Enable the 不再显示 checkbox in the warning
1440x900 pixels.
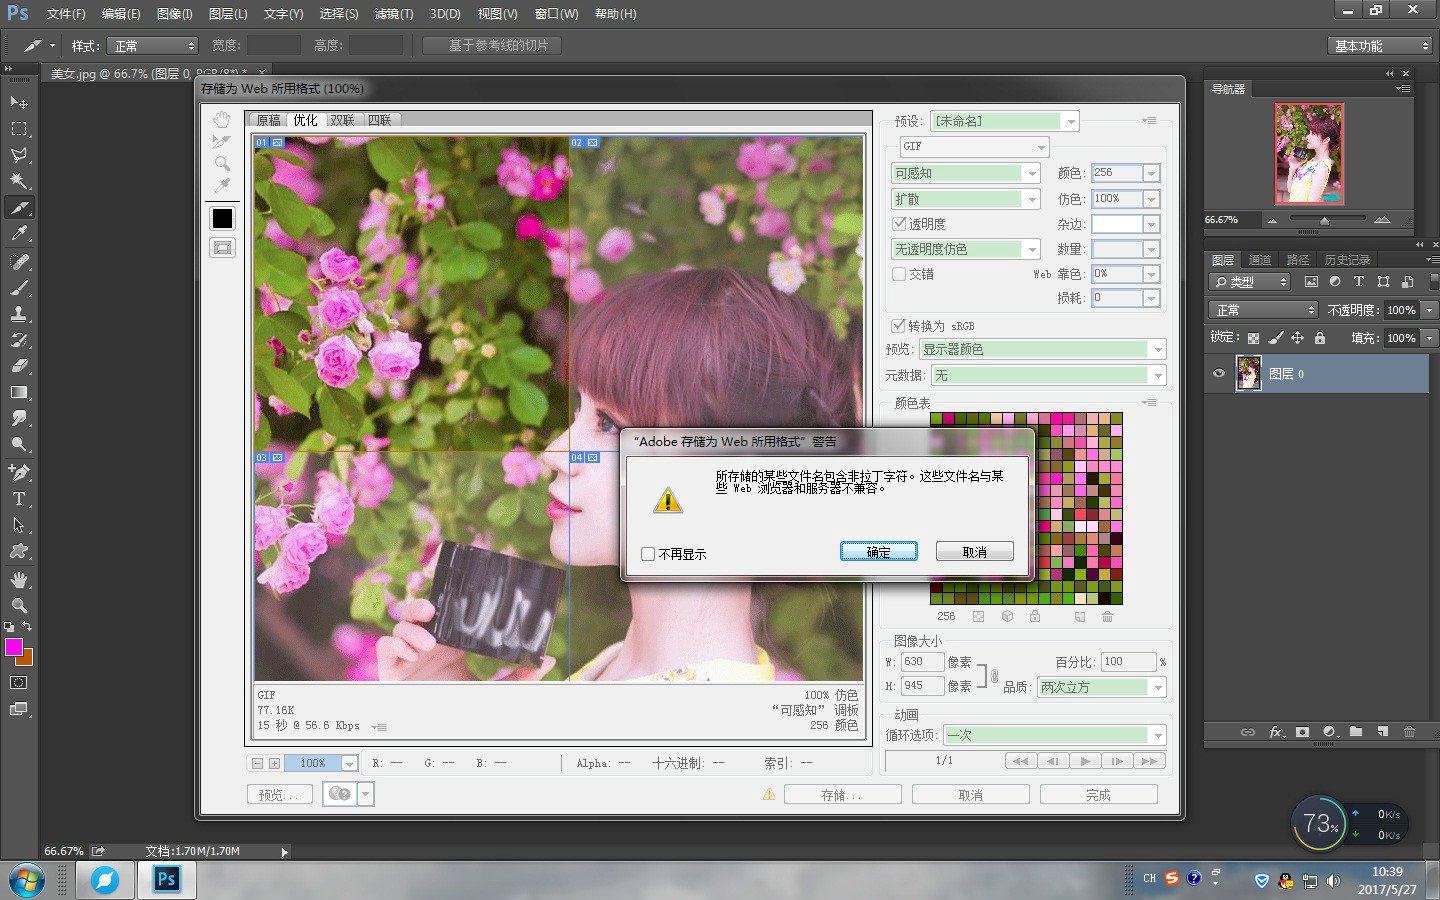tap(648, 554)
